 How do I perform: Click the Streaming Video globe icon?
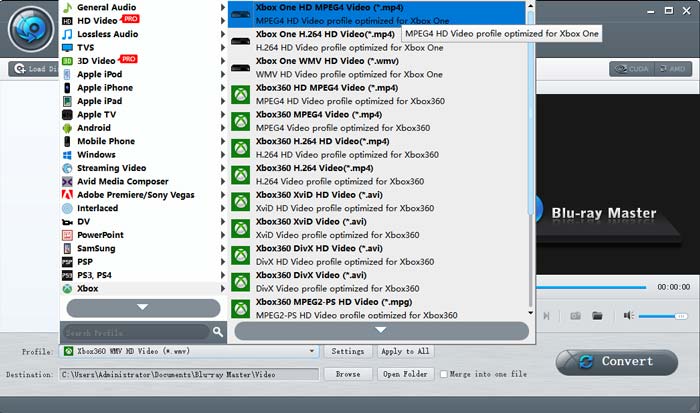click(x=67, y=168)
